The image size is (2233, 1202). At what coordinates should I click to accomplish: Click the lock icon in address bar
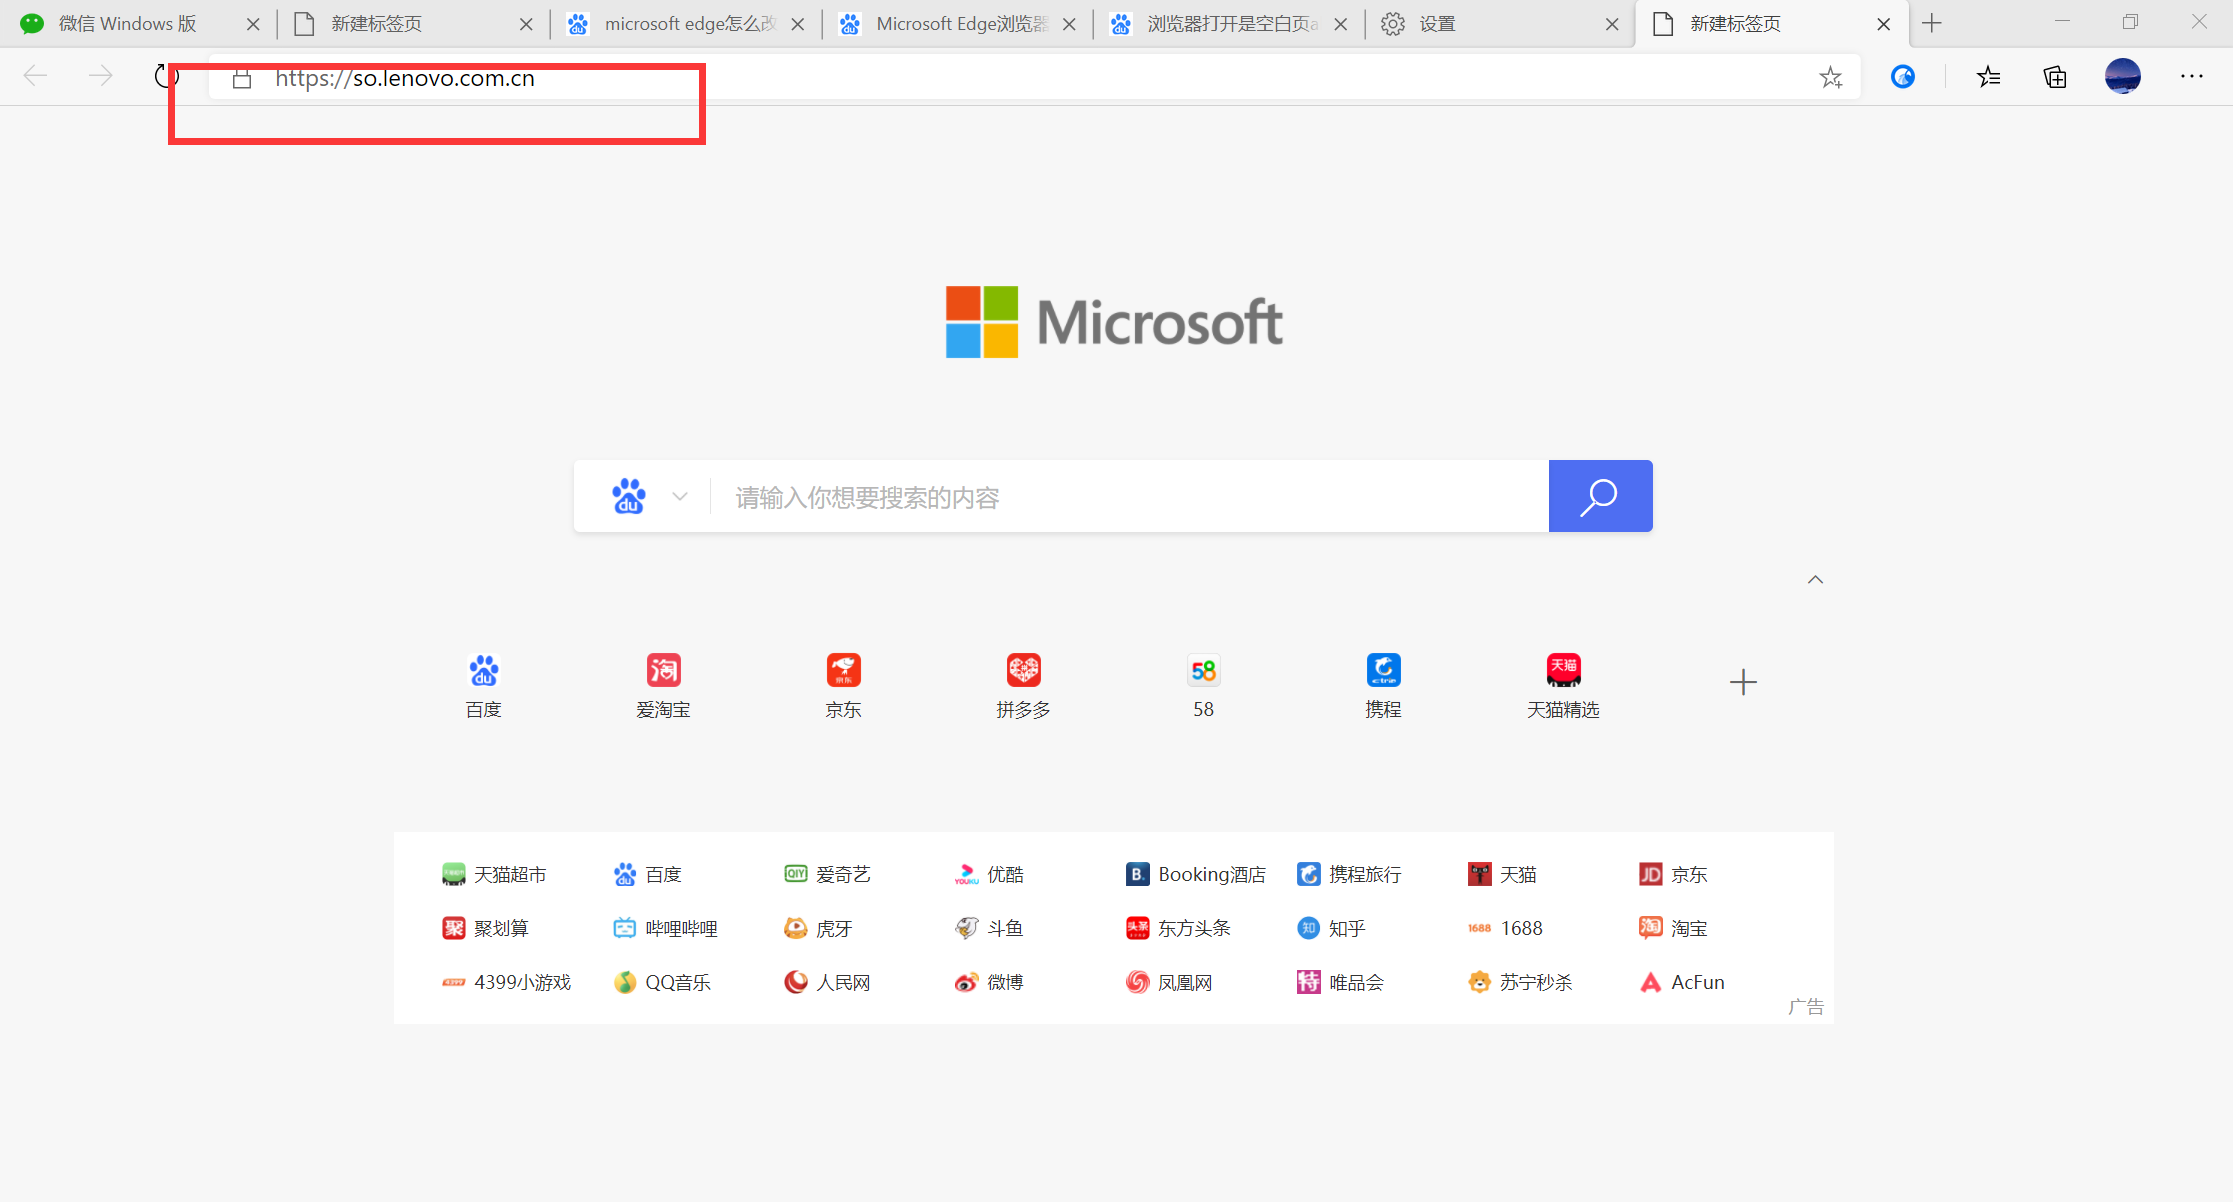(242, 78)
